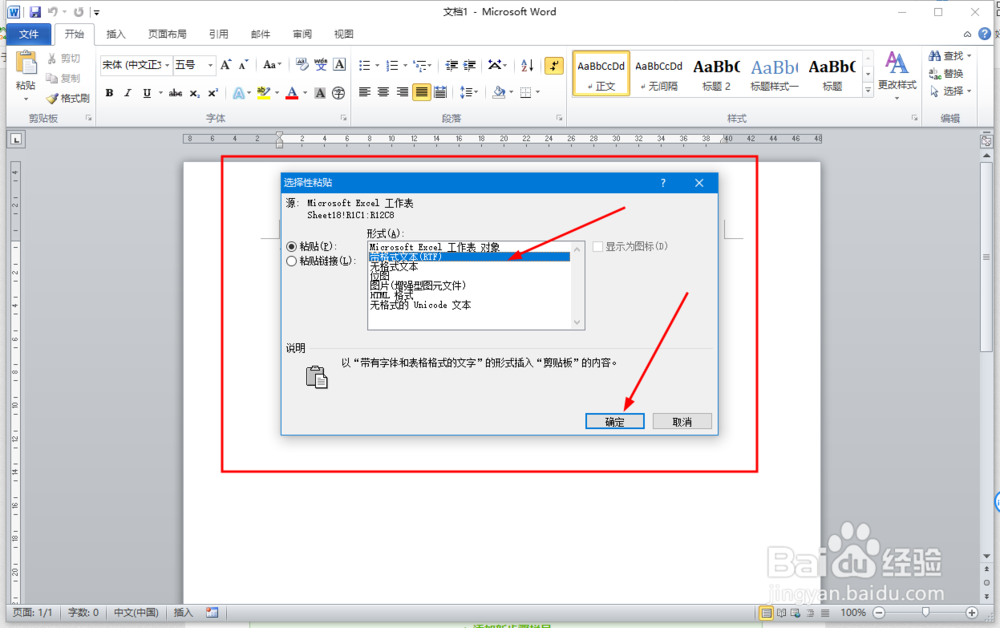The image size is (1000, 628).
Task: Click the 取消 (Cancel) button
Action: (x=682, y=421)
